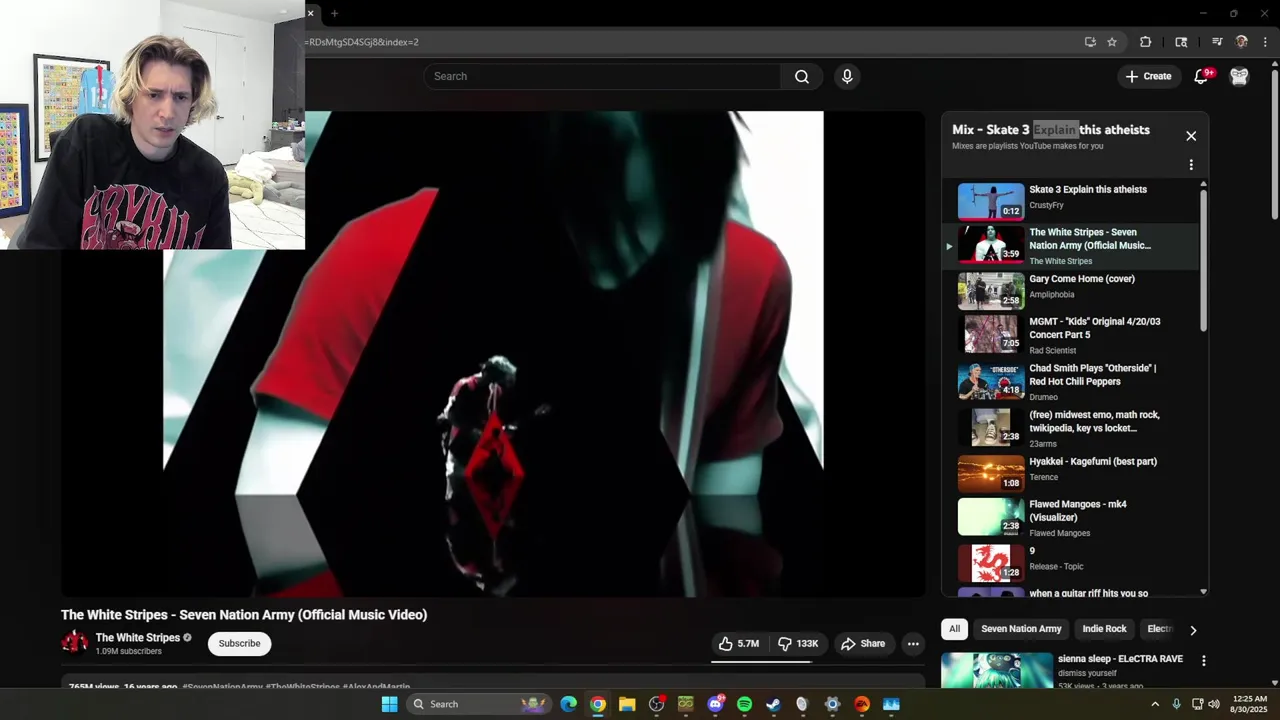Image resolution: width=1280 pixels, height=720 pixels.
Task: Click the taskbar volume icon
Action: click(1214, 704)
